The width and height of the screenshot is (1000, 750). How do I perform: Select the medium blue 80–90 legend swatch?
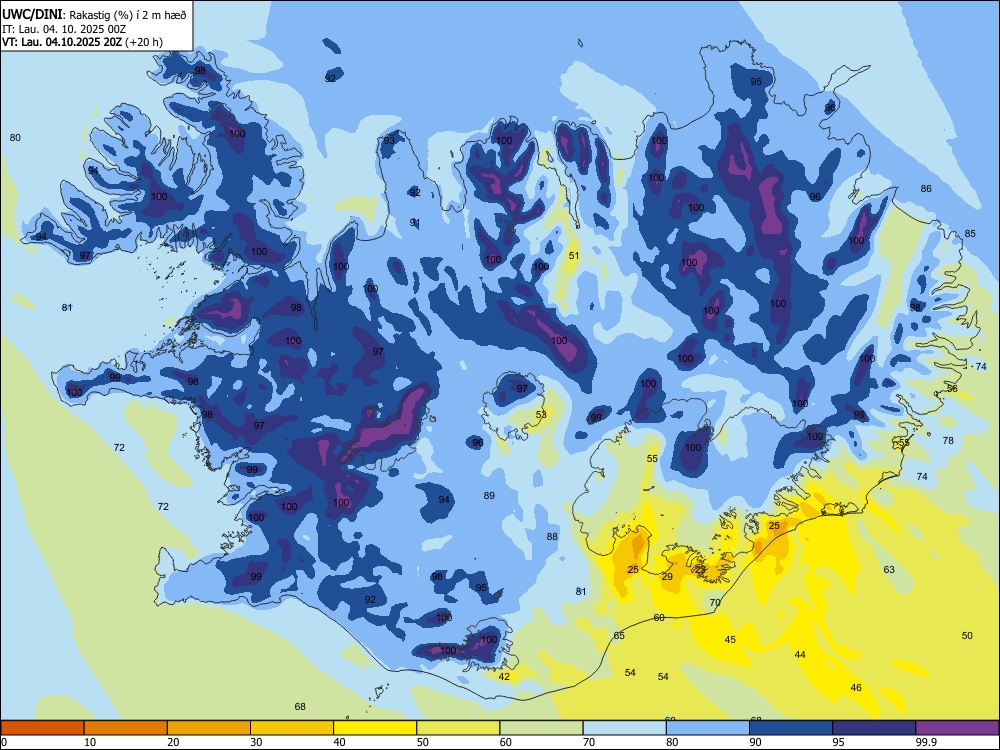(x=708, y=728)
